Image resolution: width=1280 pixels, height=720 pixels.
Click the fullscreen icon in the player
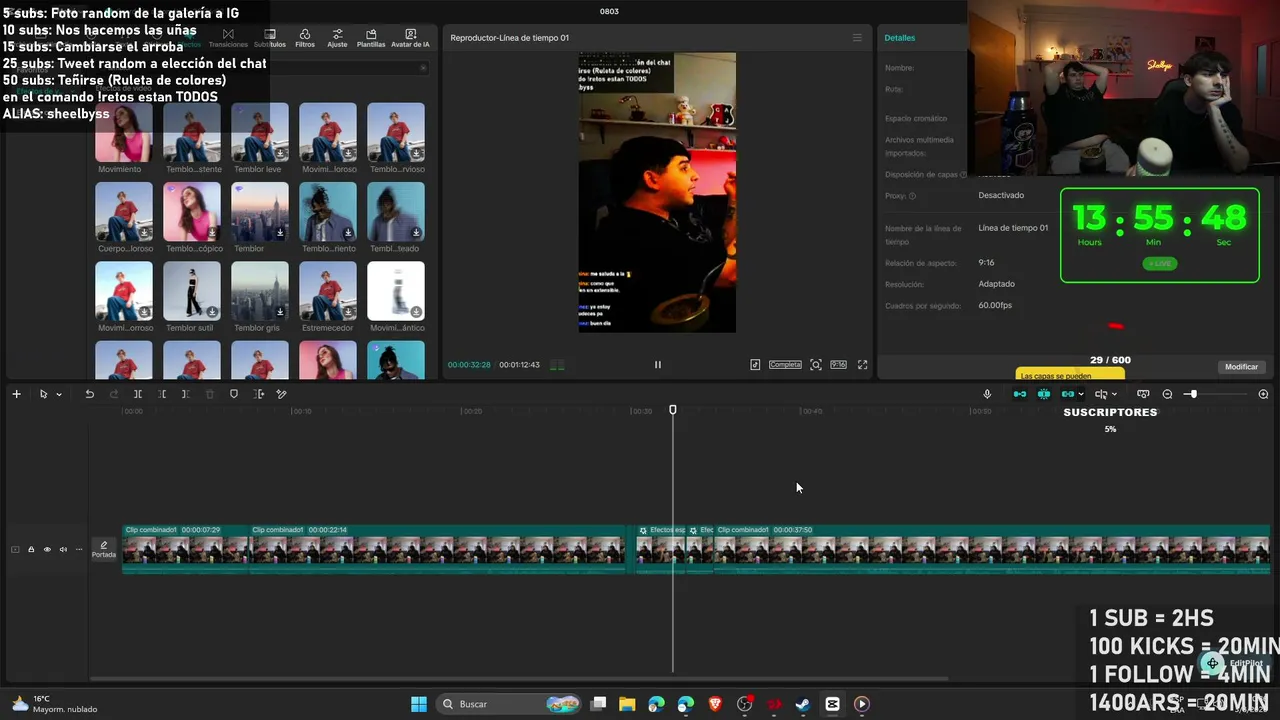point(862,365)
